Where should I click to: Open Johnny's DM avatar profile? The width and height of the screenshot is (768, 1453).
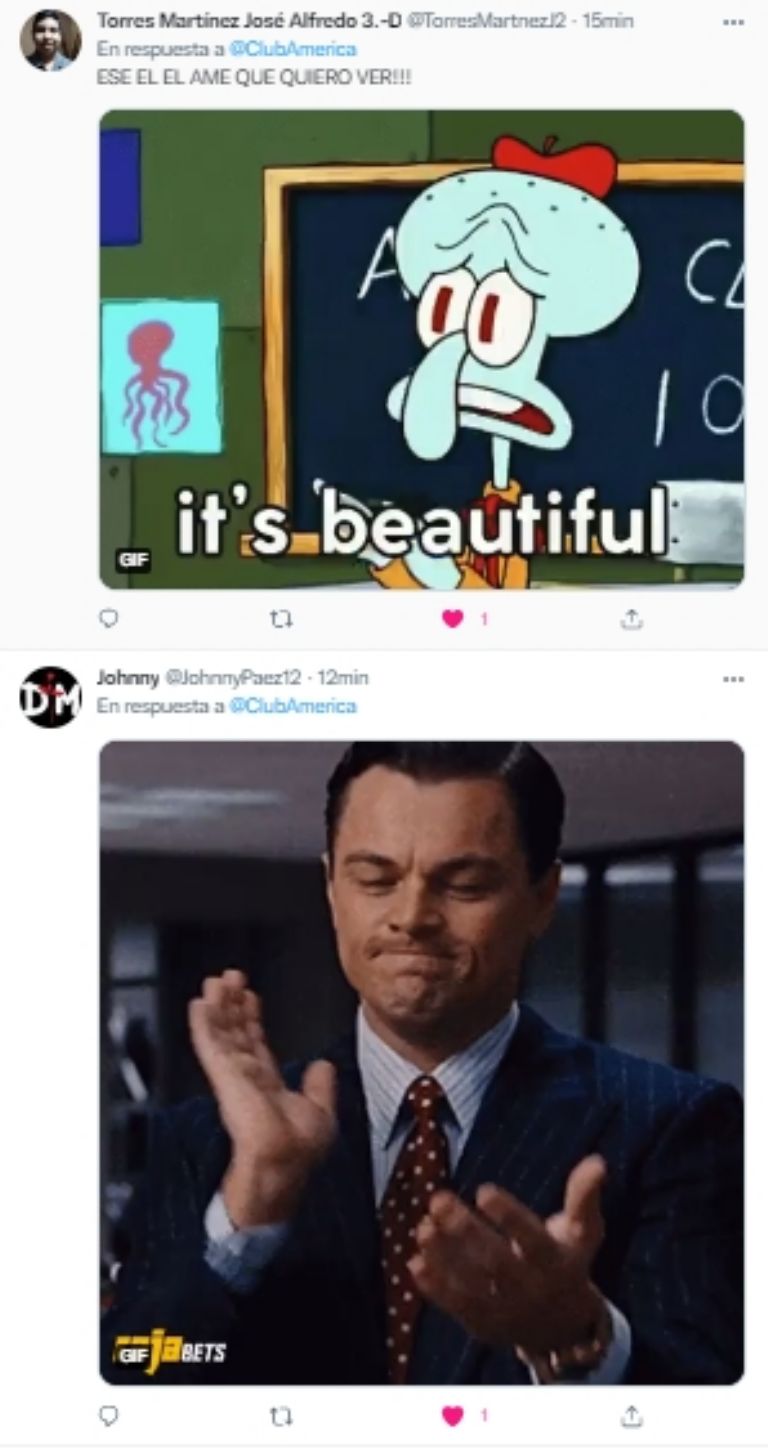point(50,697)
